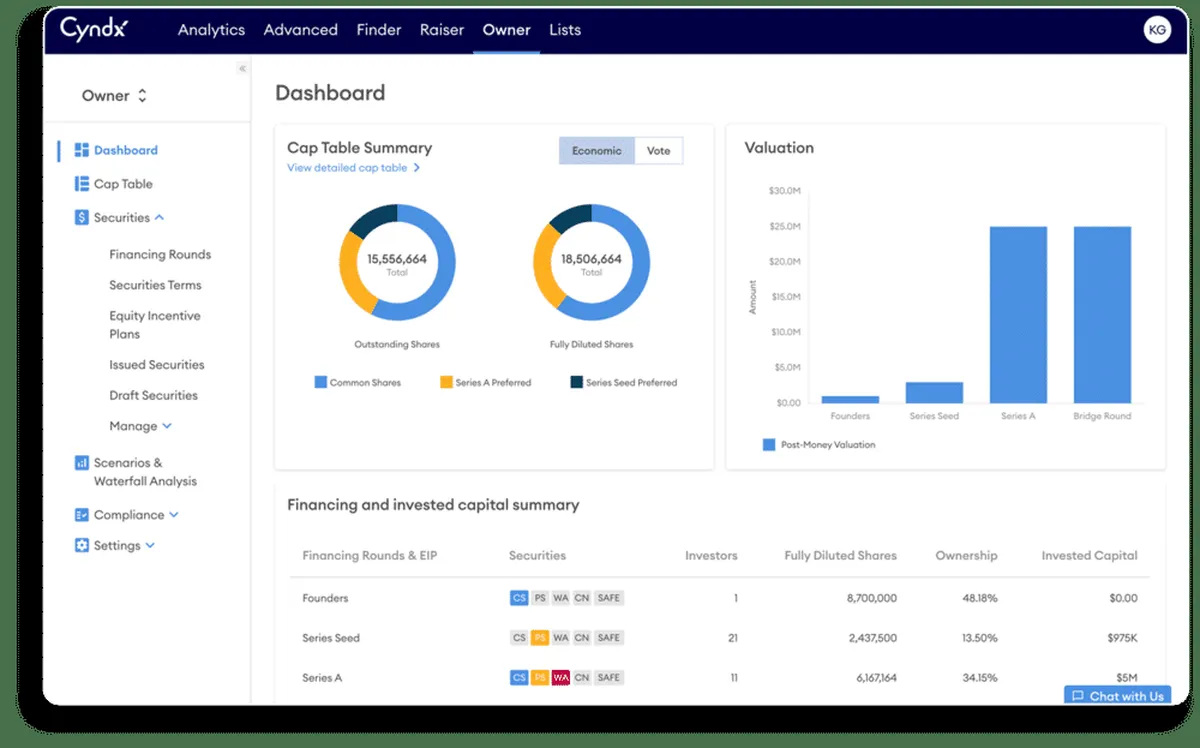Switch cap table view to Vote
The width and height of the screenshot is (1200, 748).
(x=658, y=151)
